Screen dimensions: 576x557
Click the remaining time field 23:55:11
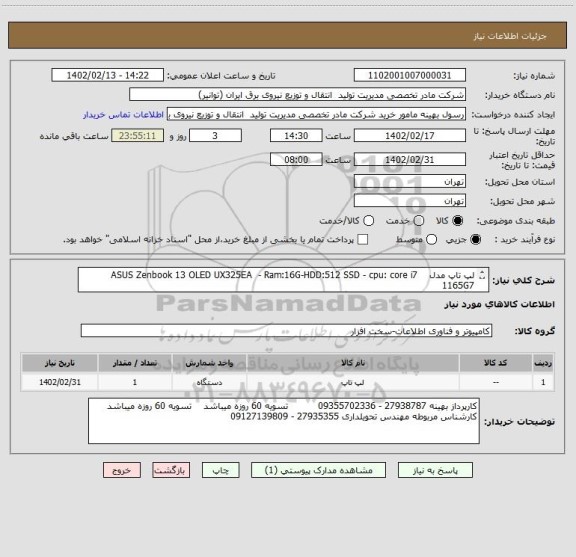[x=137, y=136]
